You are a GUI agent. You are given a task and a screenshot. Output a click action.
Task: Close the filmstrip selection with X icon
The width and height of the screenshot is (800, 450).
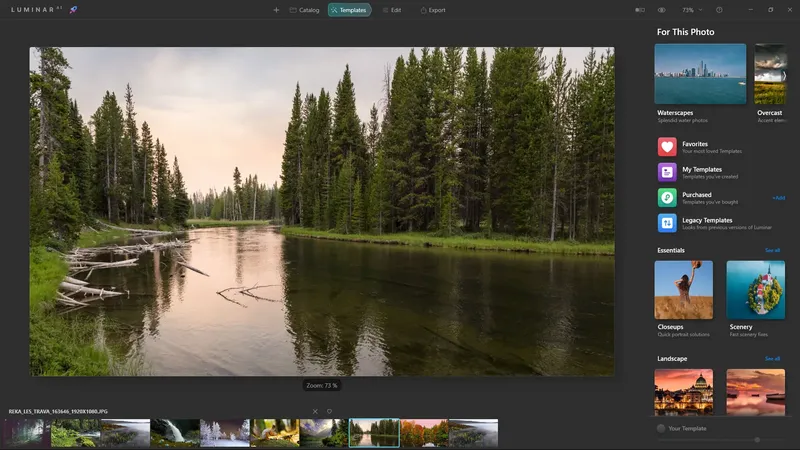coord(315,411)
